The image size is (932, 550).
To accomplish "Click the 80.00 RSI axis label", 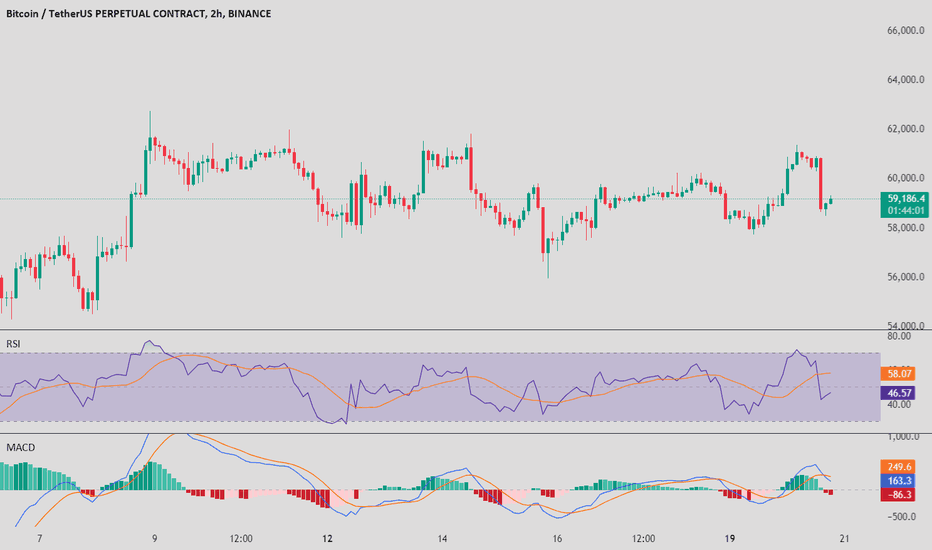I will 899,336.
